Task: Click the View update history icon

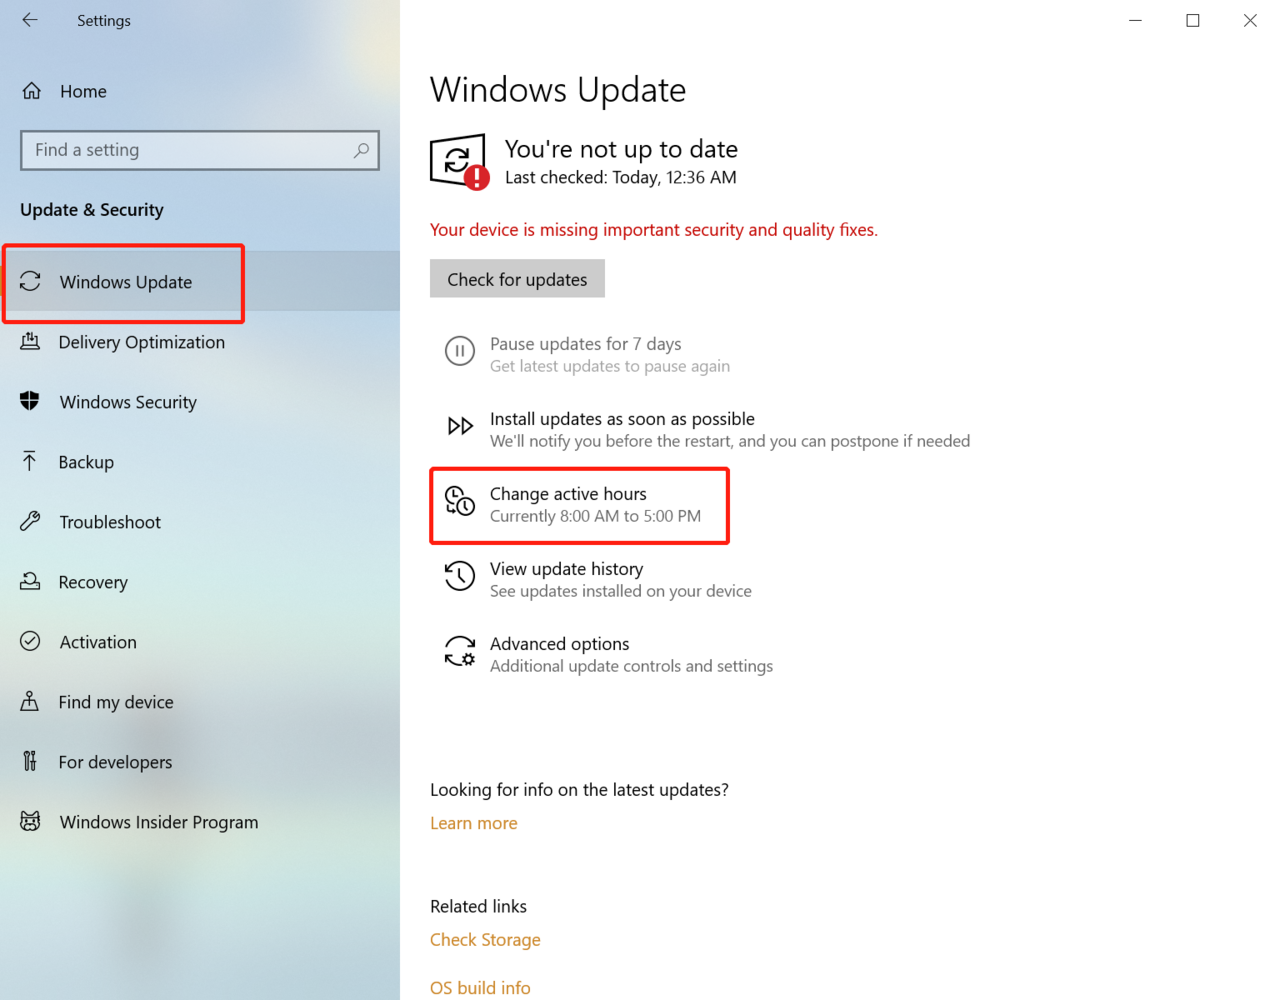Action: click(x=459, y=576)
